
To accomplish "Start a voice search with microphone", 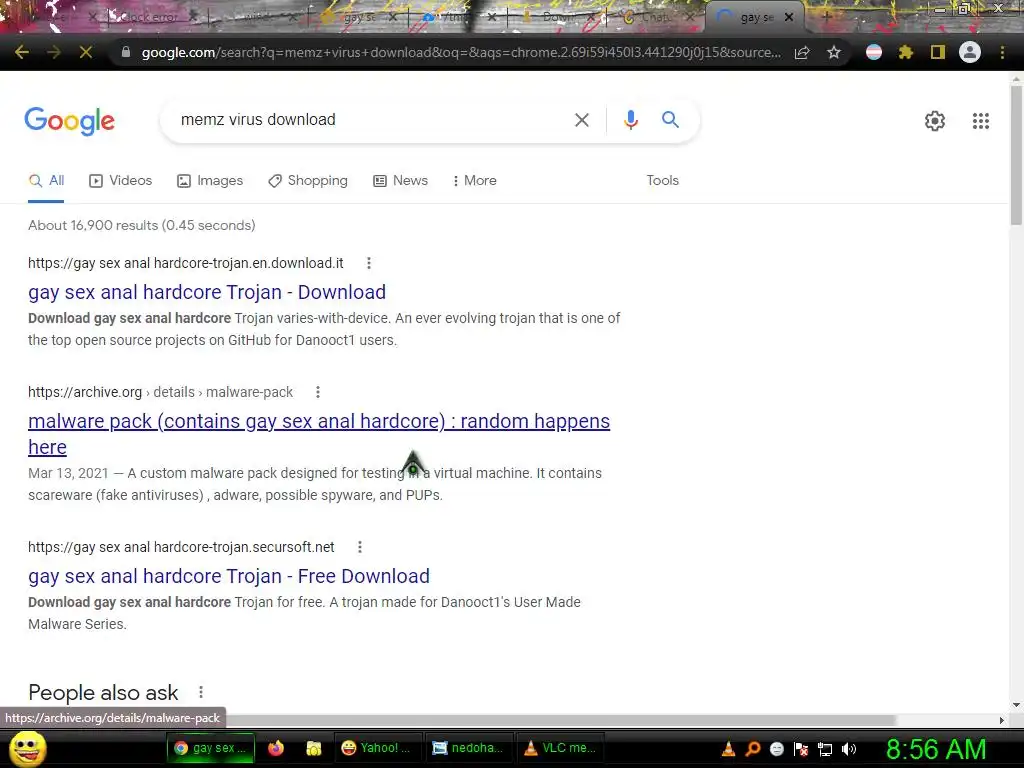I will click(630, 120).
